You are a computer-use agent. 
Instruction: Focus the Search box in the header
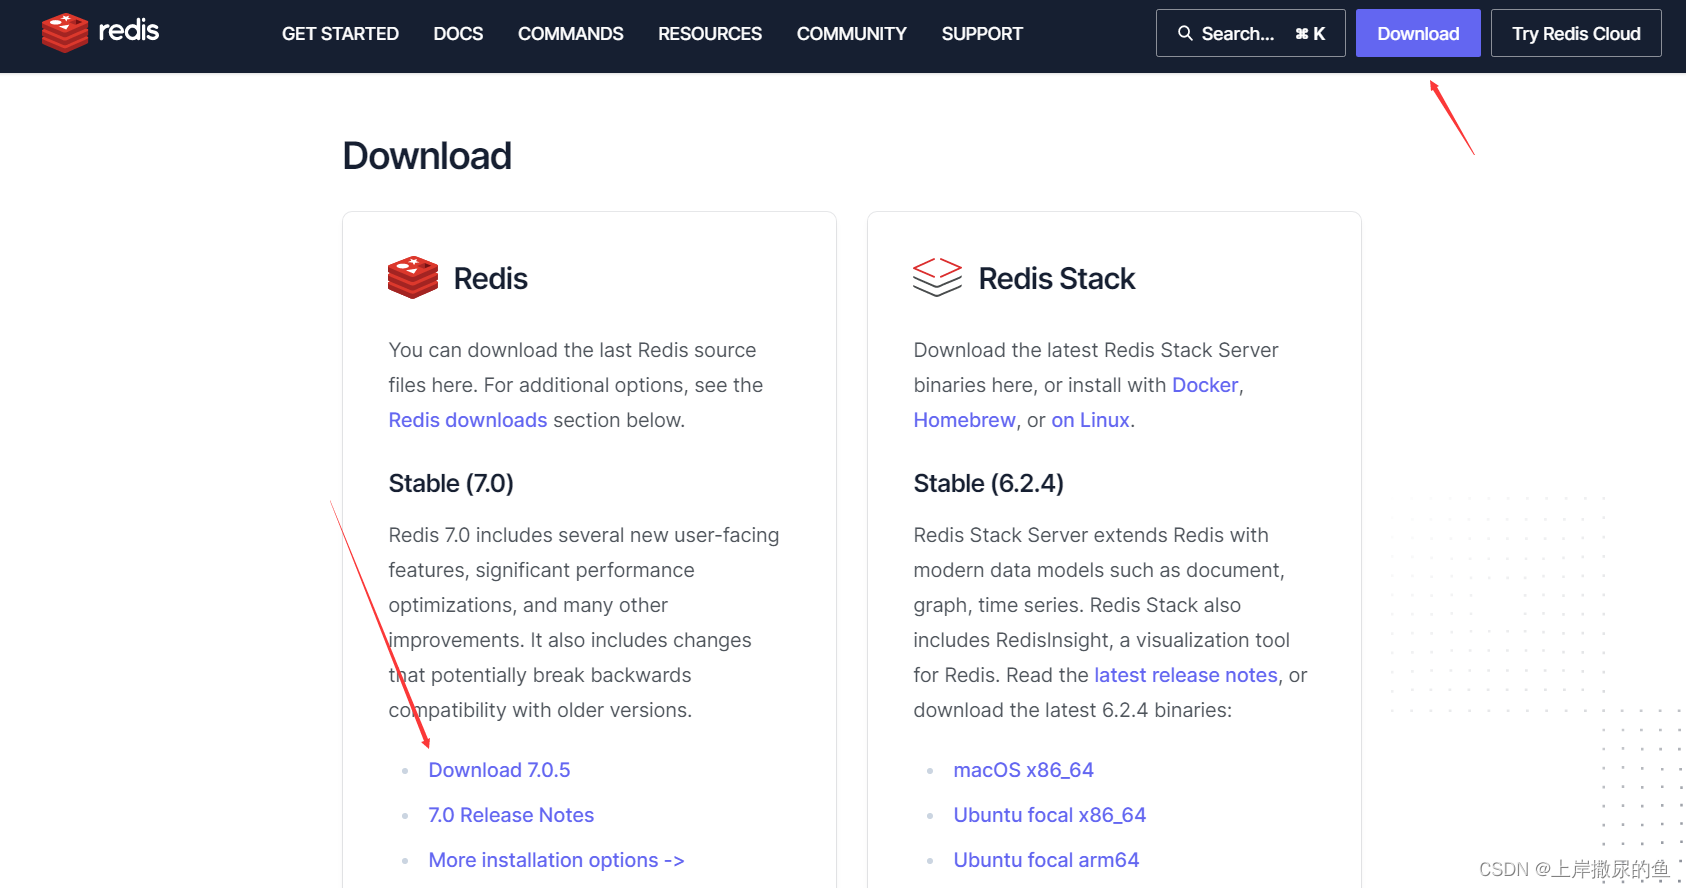[x=1250, y=33]
